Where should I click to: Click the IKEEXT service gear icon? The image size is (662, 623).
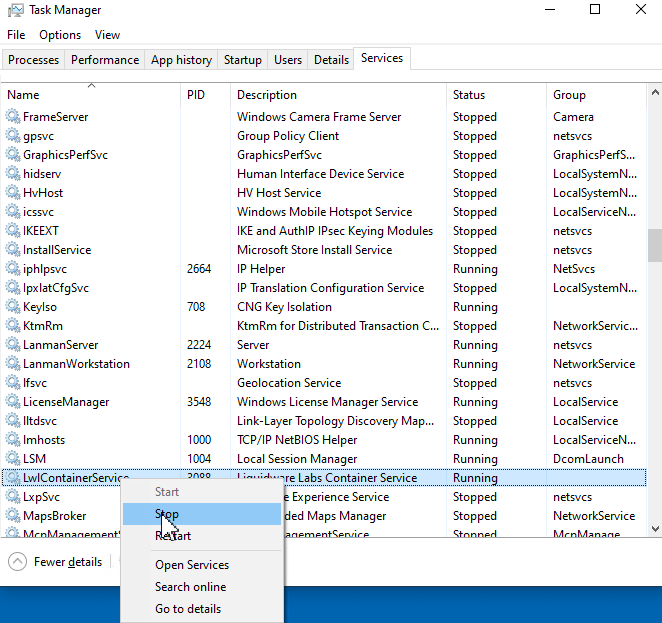(x=13, y=230)
